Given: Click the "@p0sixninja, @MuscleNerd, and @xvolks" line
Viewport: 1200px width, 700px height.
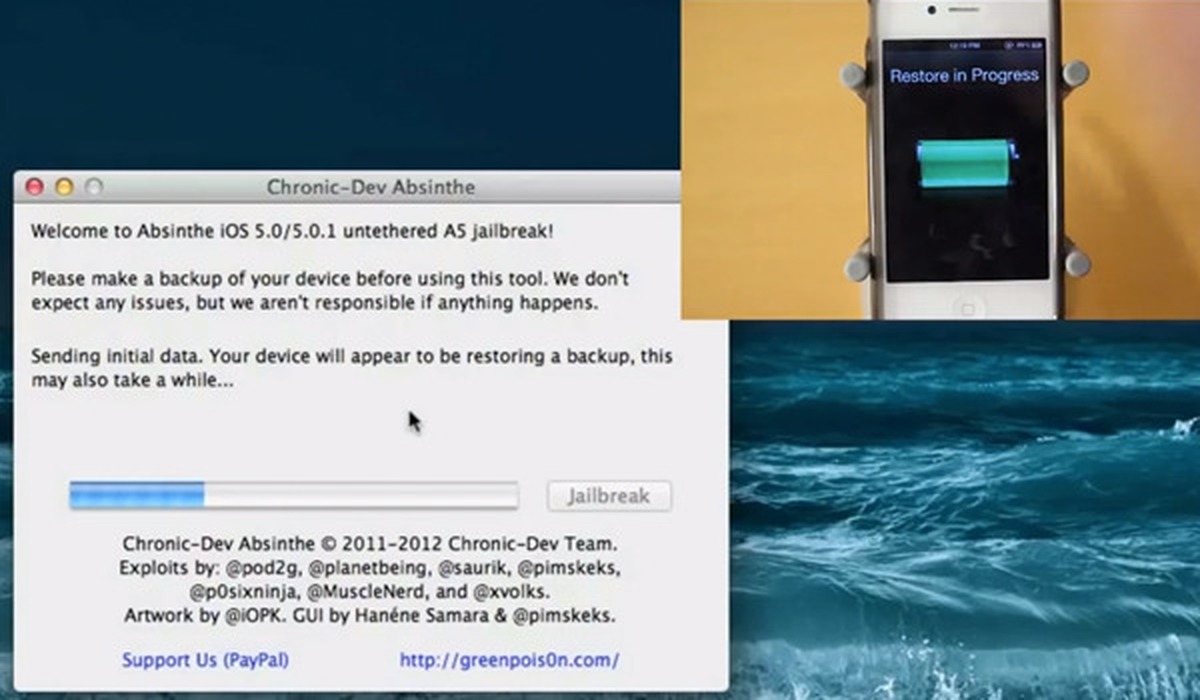Looking at the screenshot, I should pos(370,592).
